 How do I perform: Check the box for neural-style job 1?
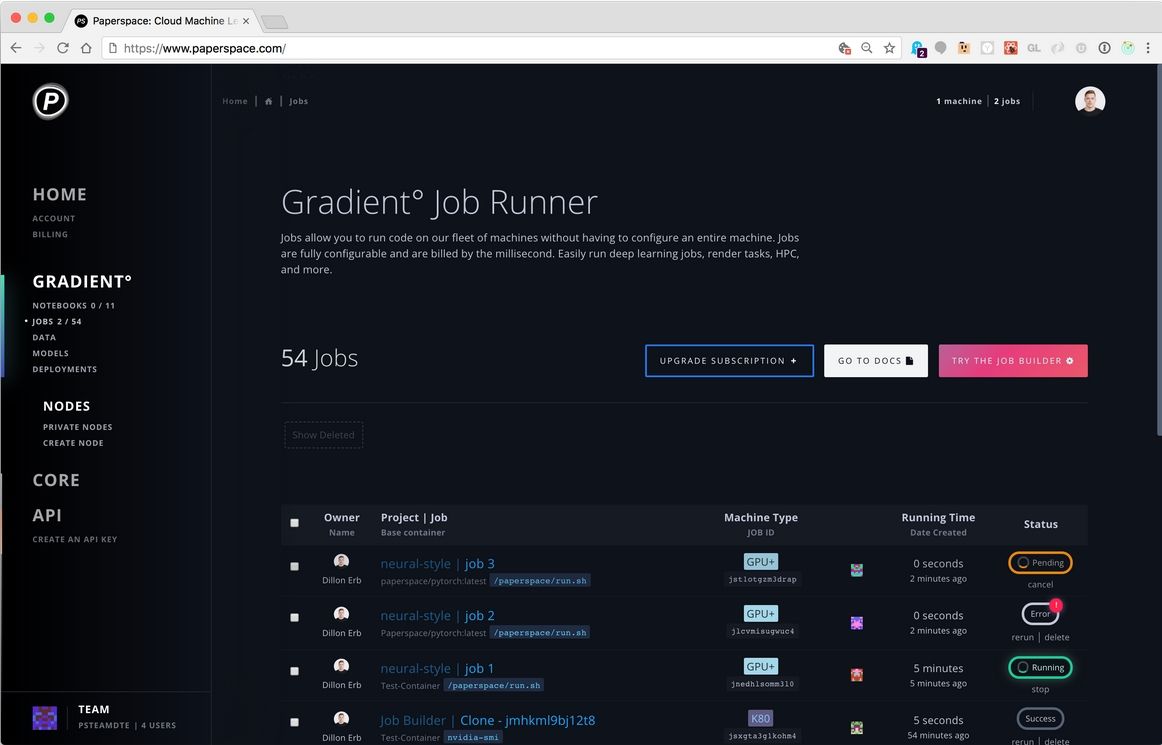[294, 671]
